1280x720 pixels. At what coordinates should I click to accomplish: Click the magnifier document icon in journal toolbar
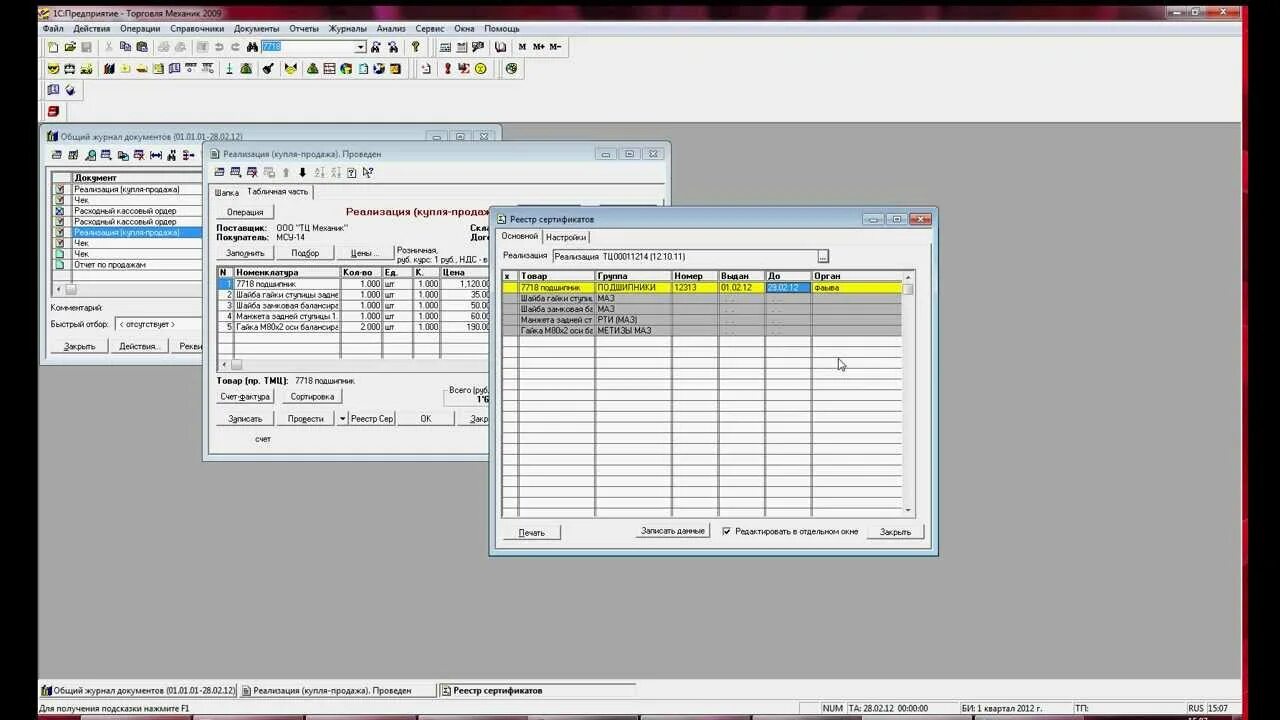pos(90,155)
